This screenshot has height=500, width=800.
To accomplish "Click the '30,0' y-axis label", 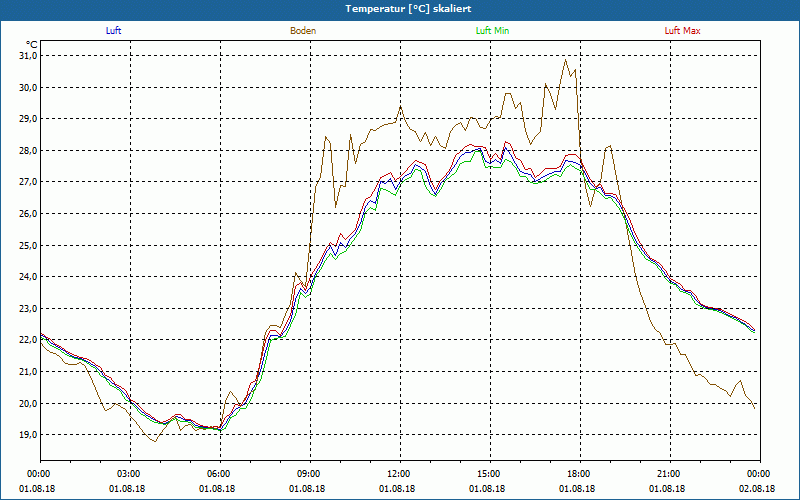I will [x=28, y=87].
